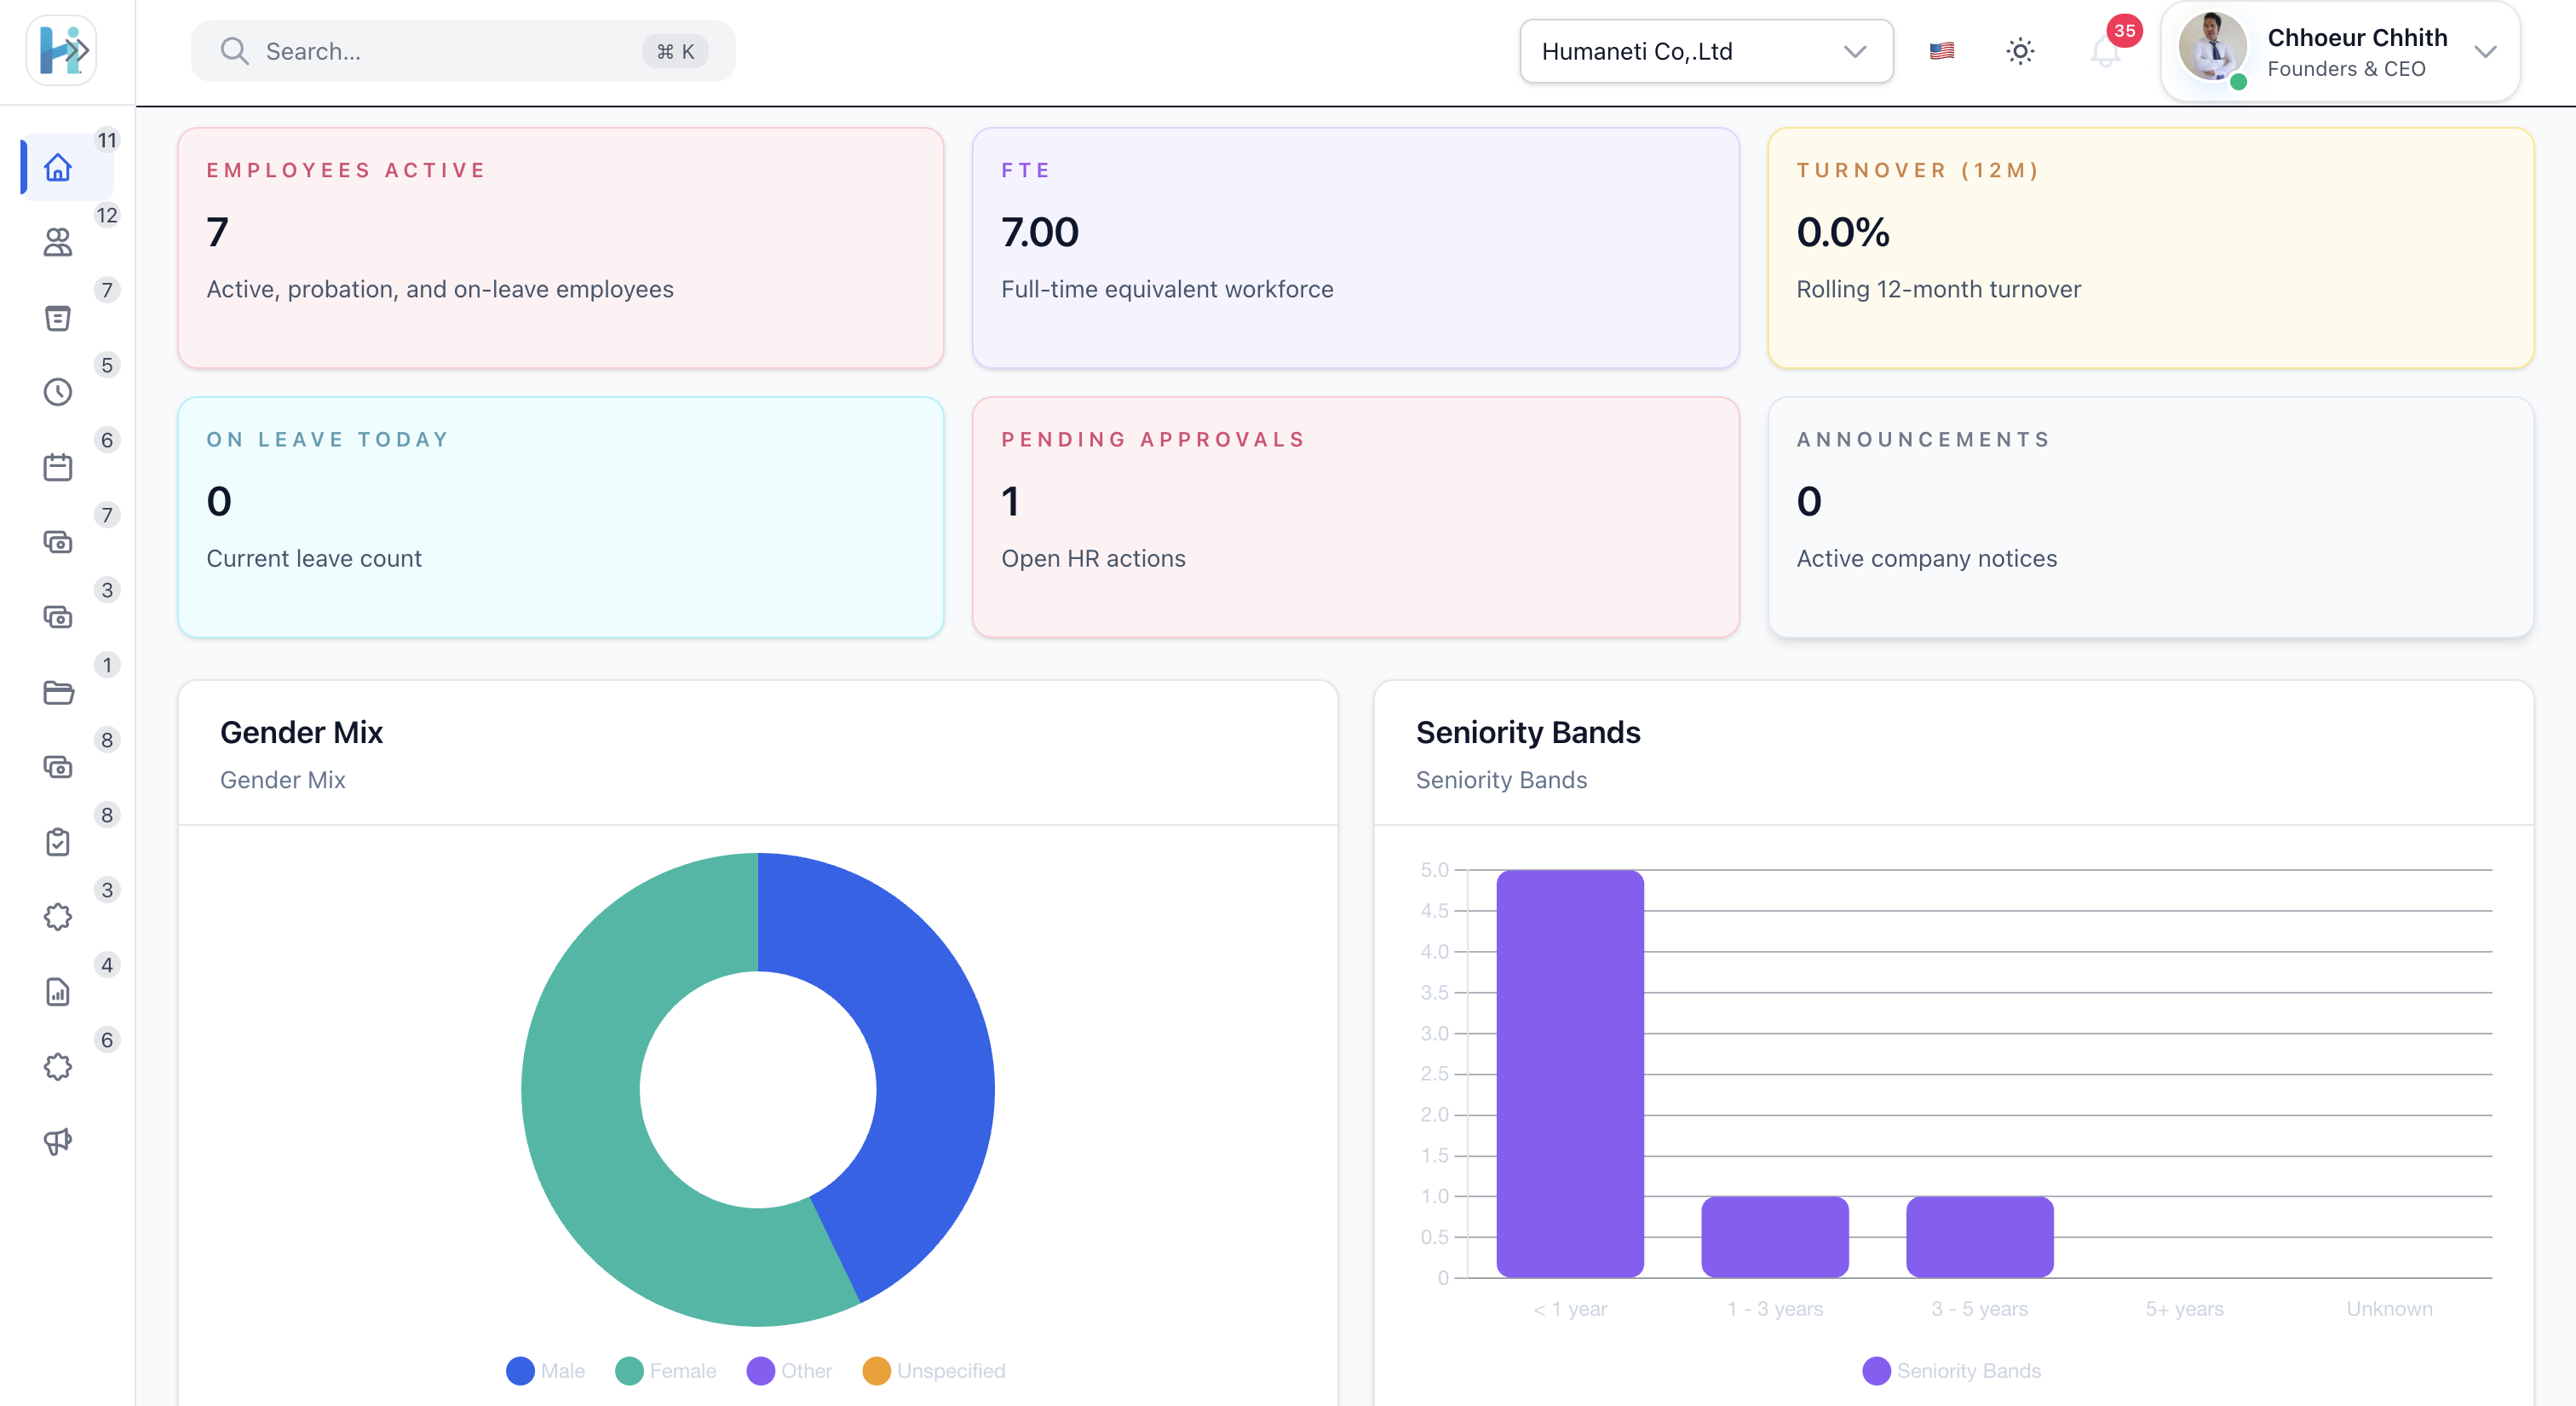The image size is (2576, 1406).
Task: Toggle Seniority Bands legend series
Action: coord(1952,1371)
